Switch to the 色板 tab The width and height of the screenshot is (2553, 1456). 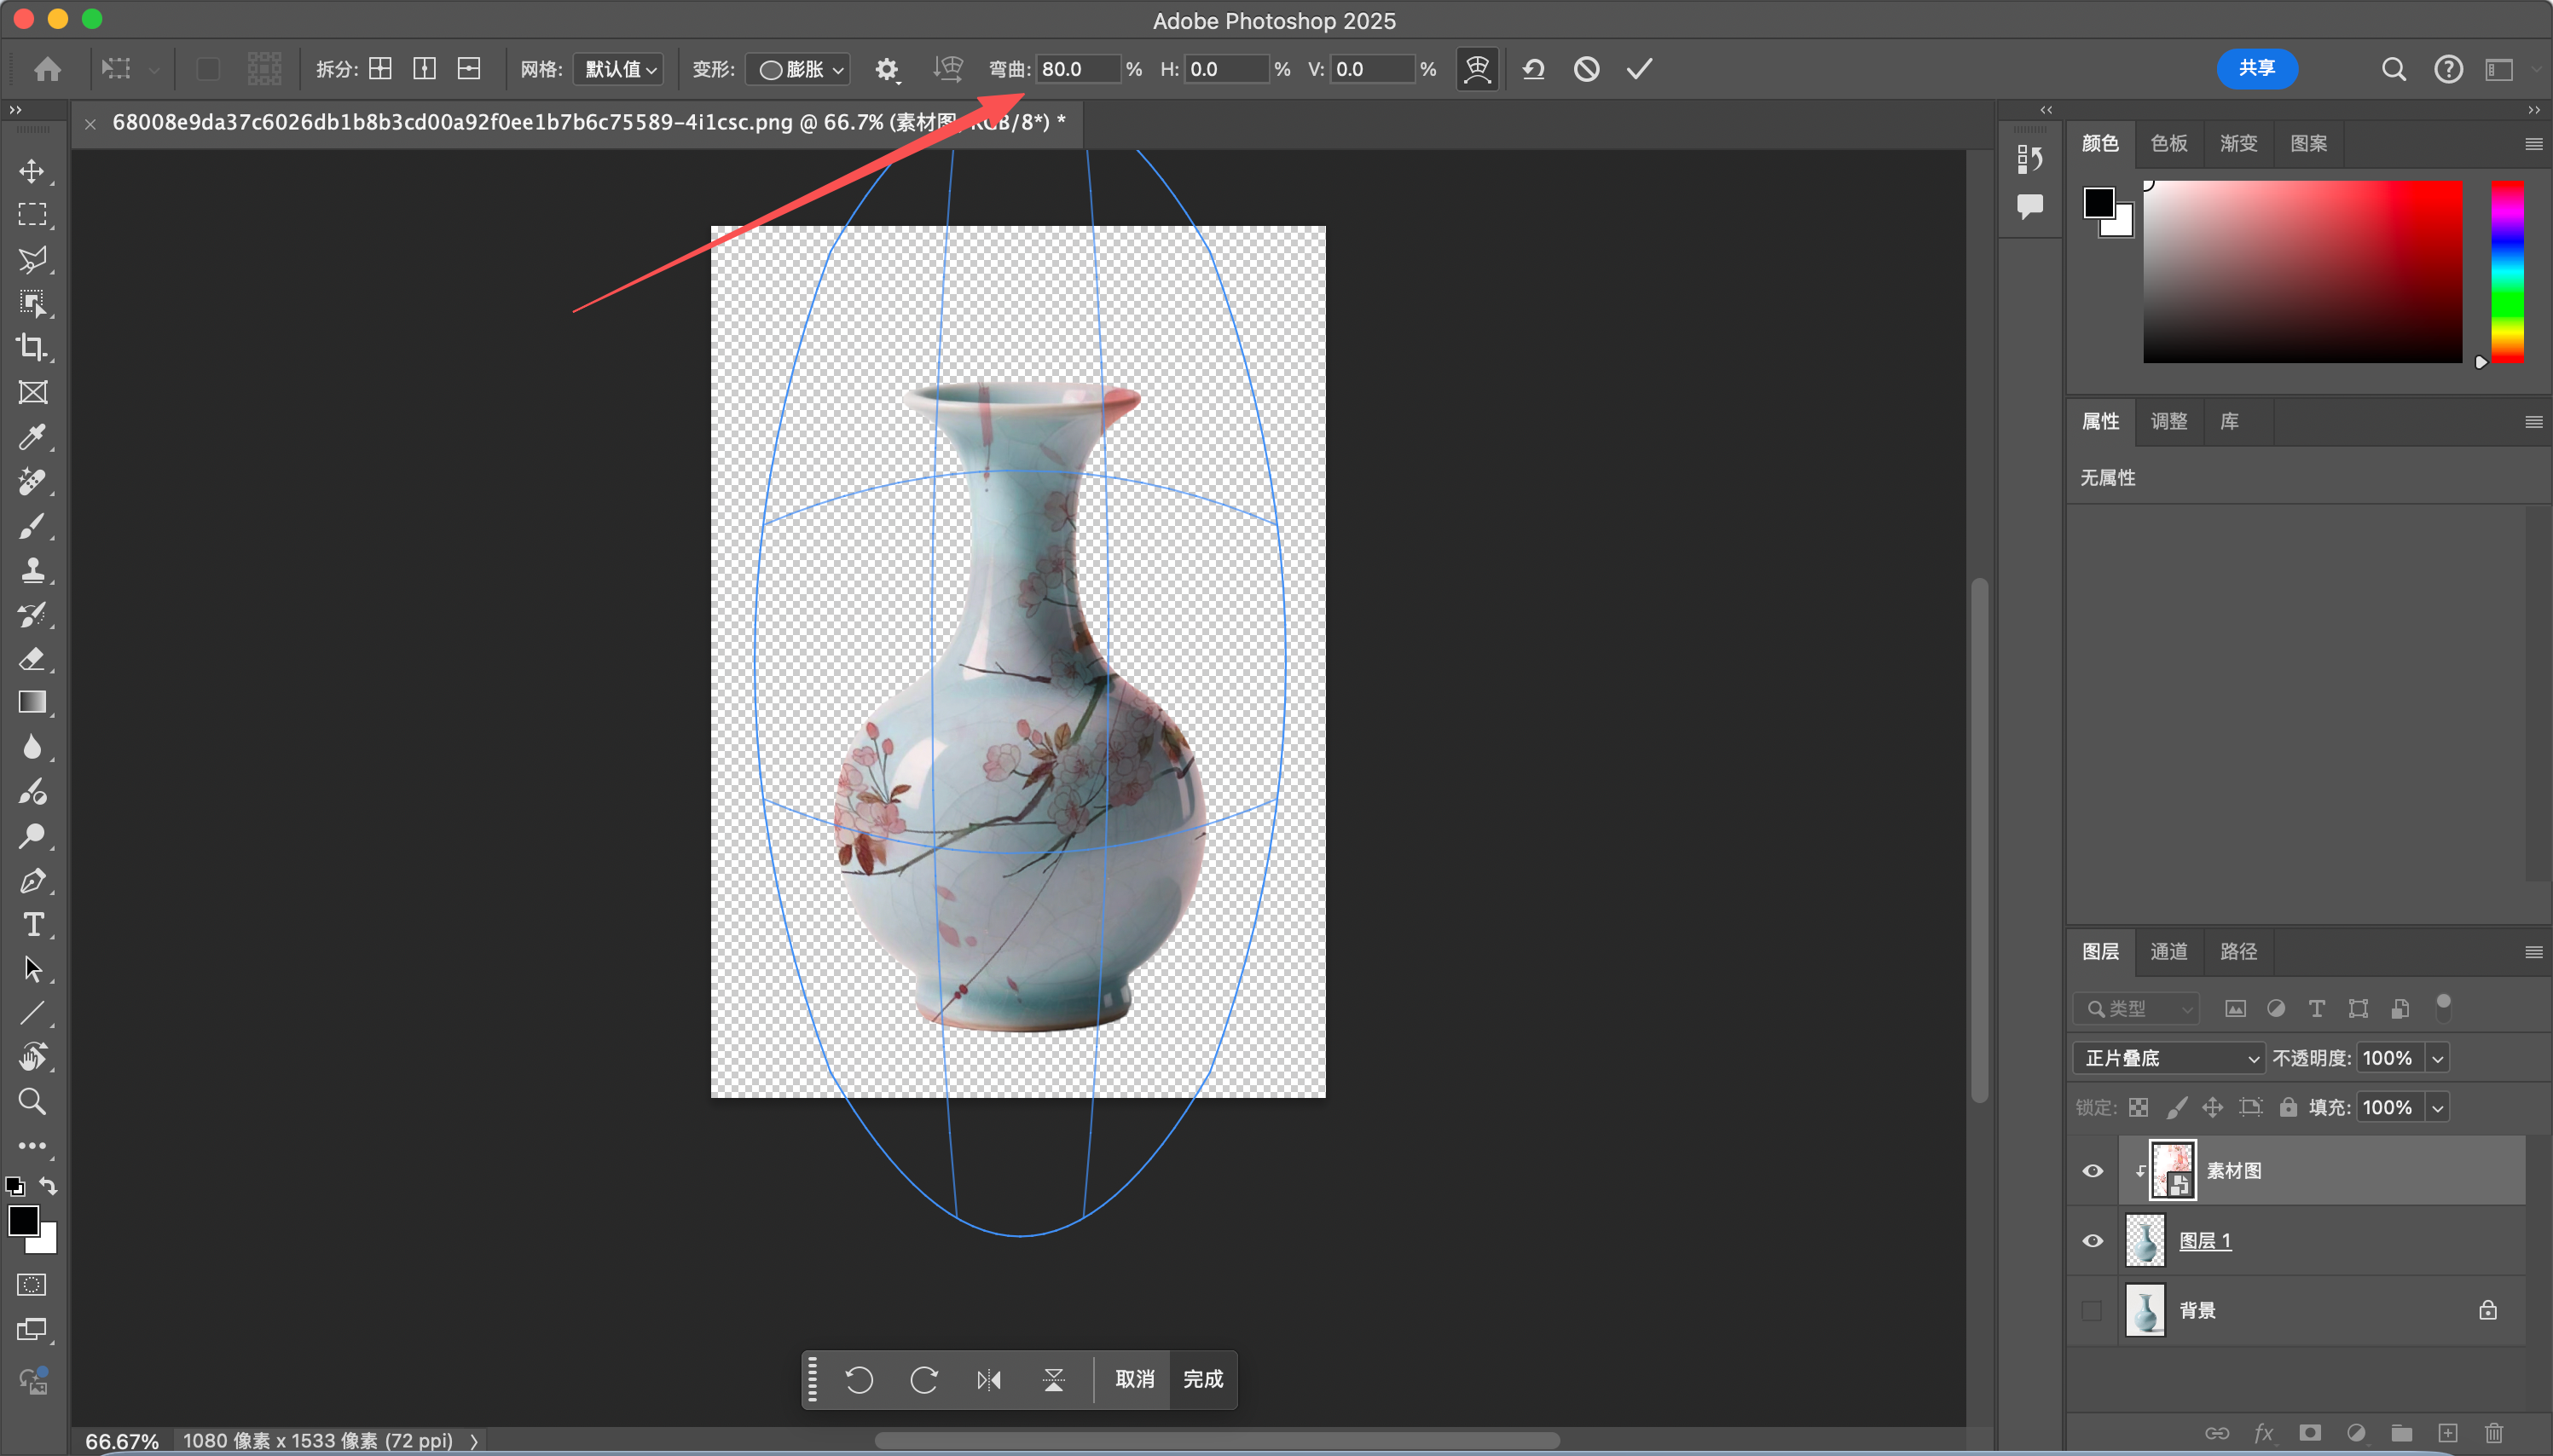coord(2168,143)
